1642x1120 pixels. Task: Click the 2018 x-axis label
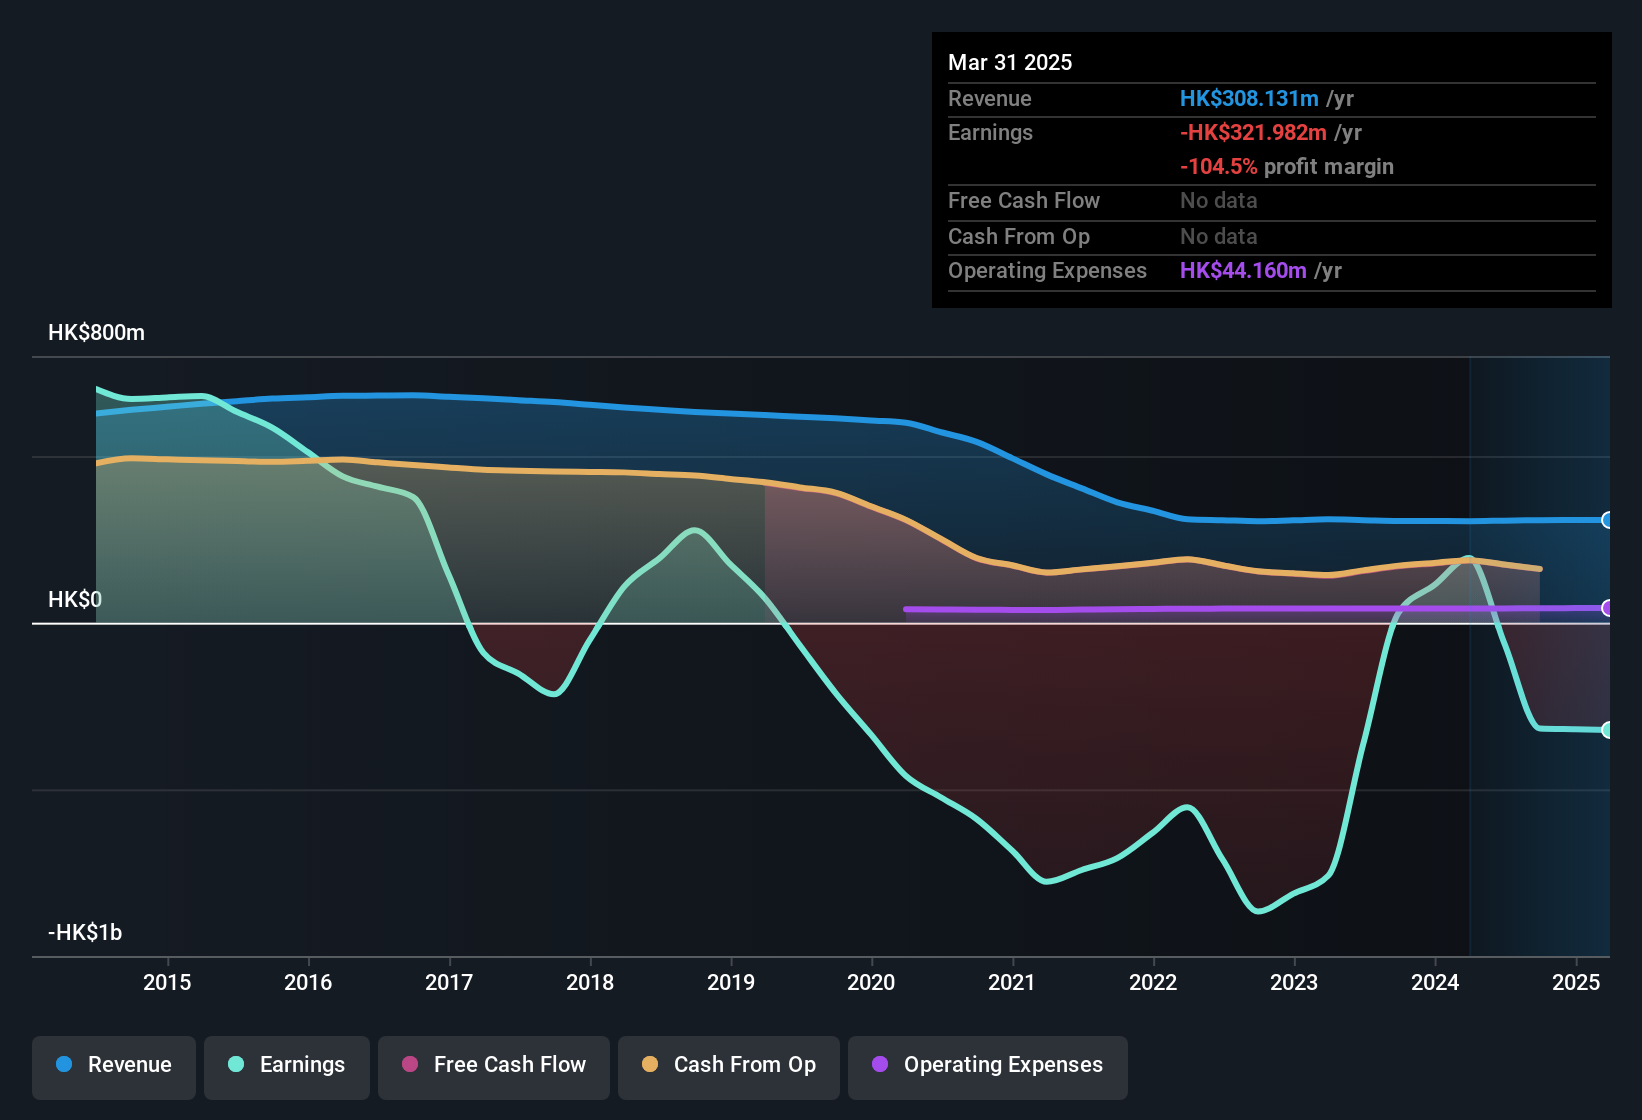click(590, 983)
